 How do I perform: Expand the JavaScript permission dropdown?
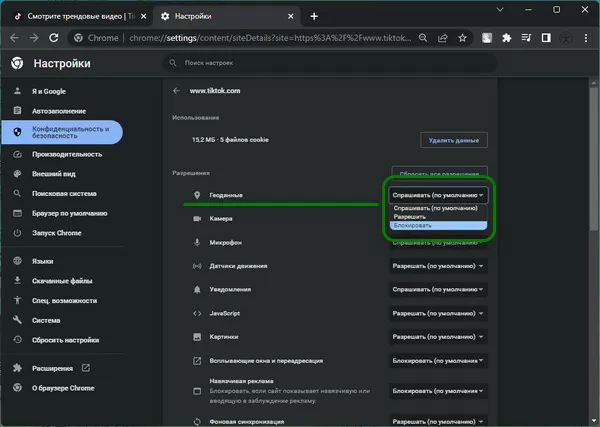pos(438,314)
